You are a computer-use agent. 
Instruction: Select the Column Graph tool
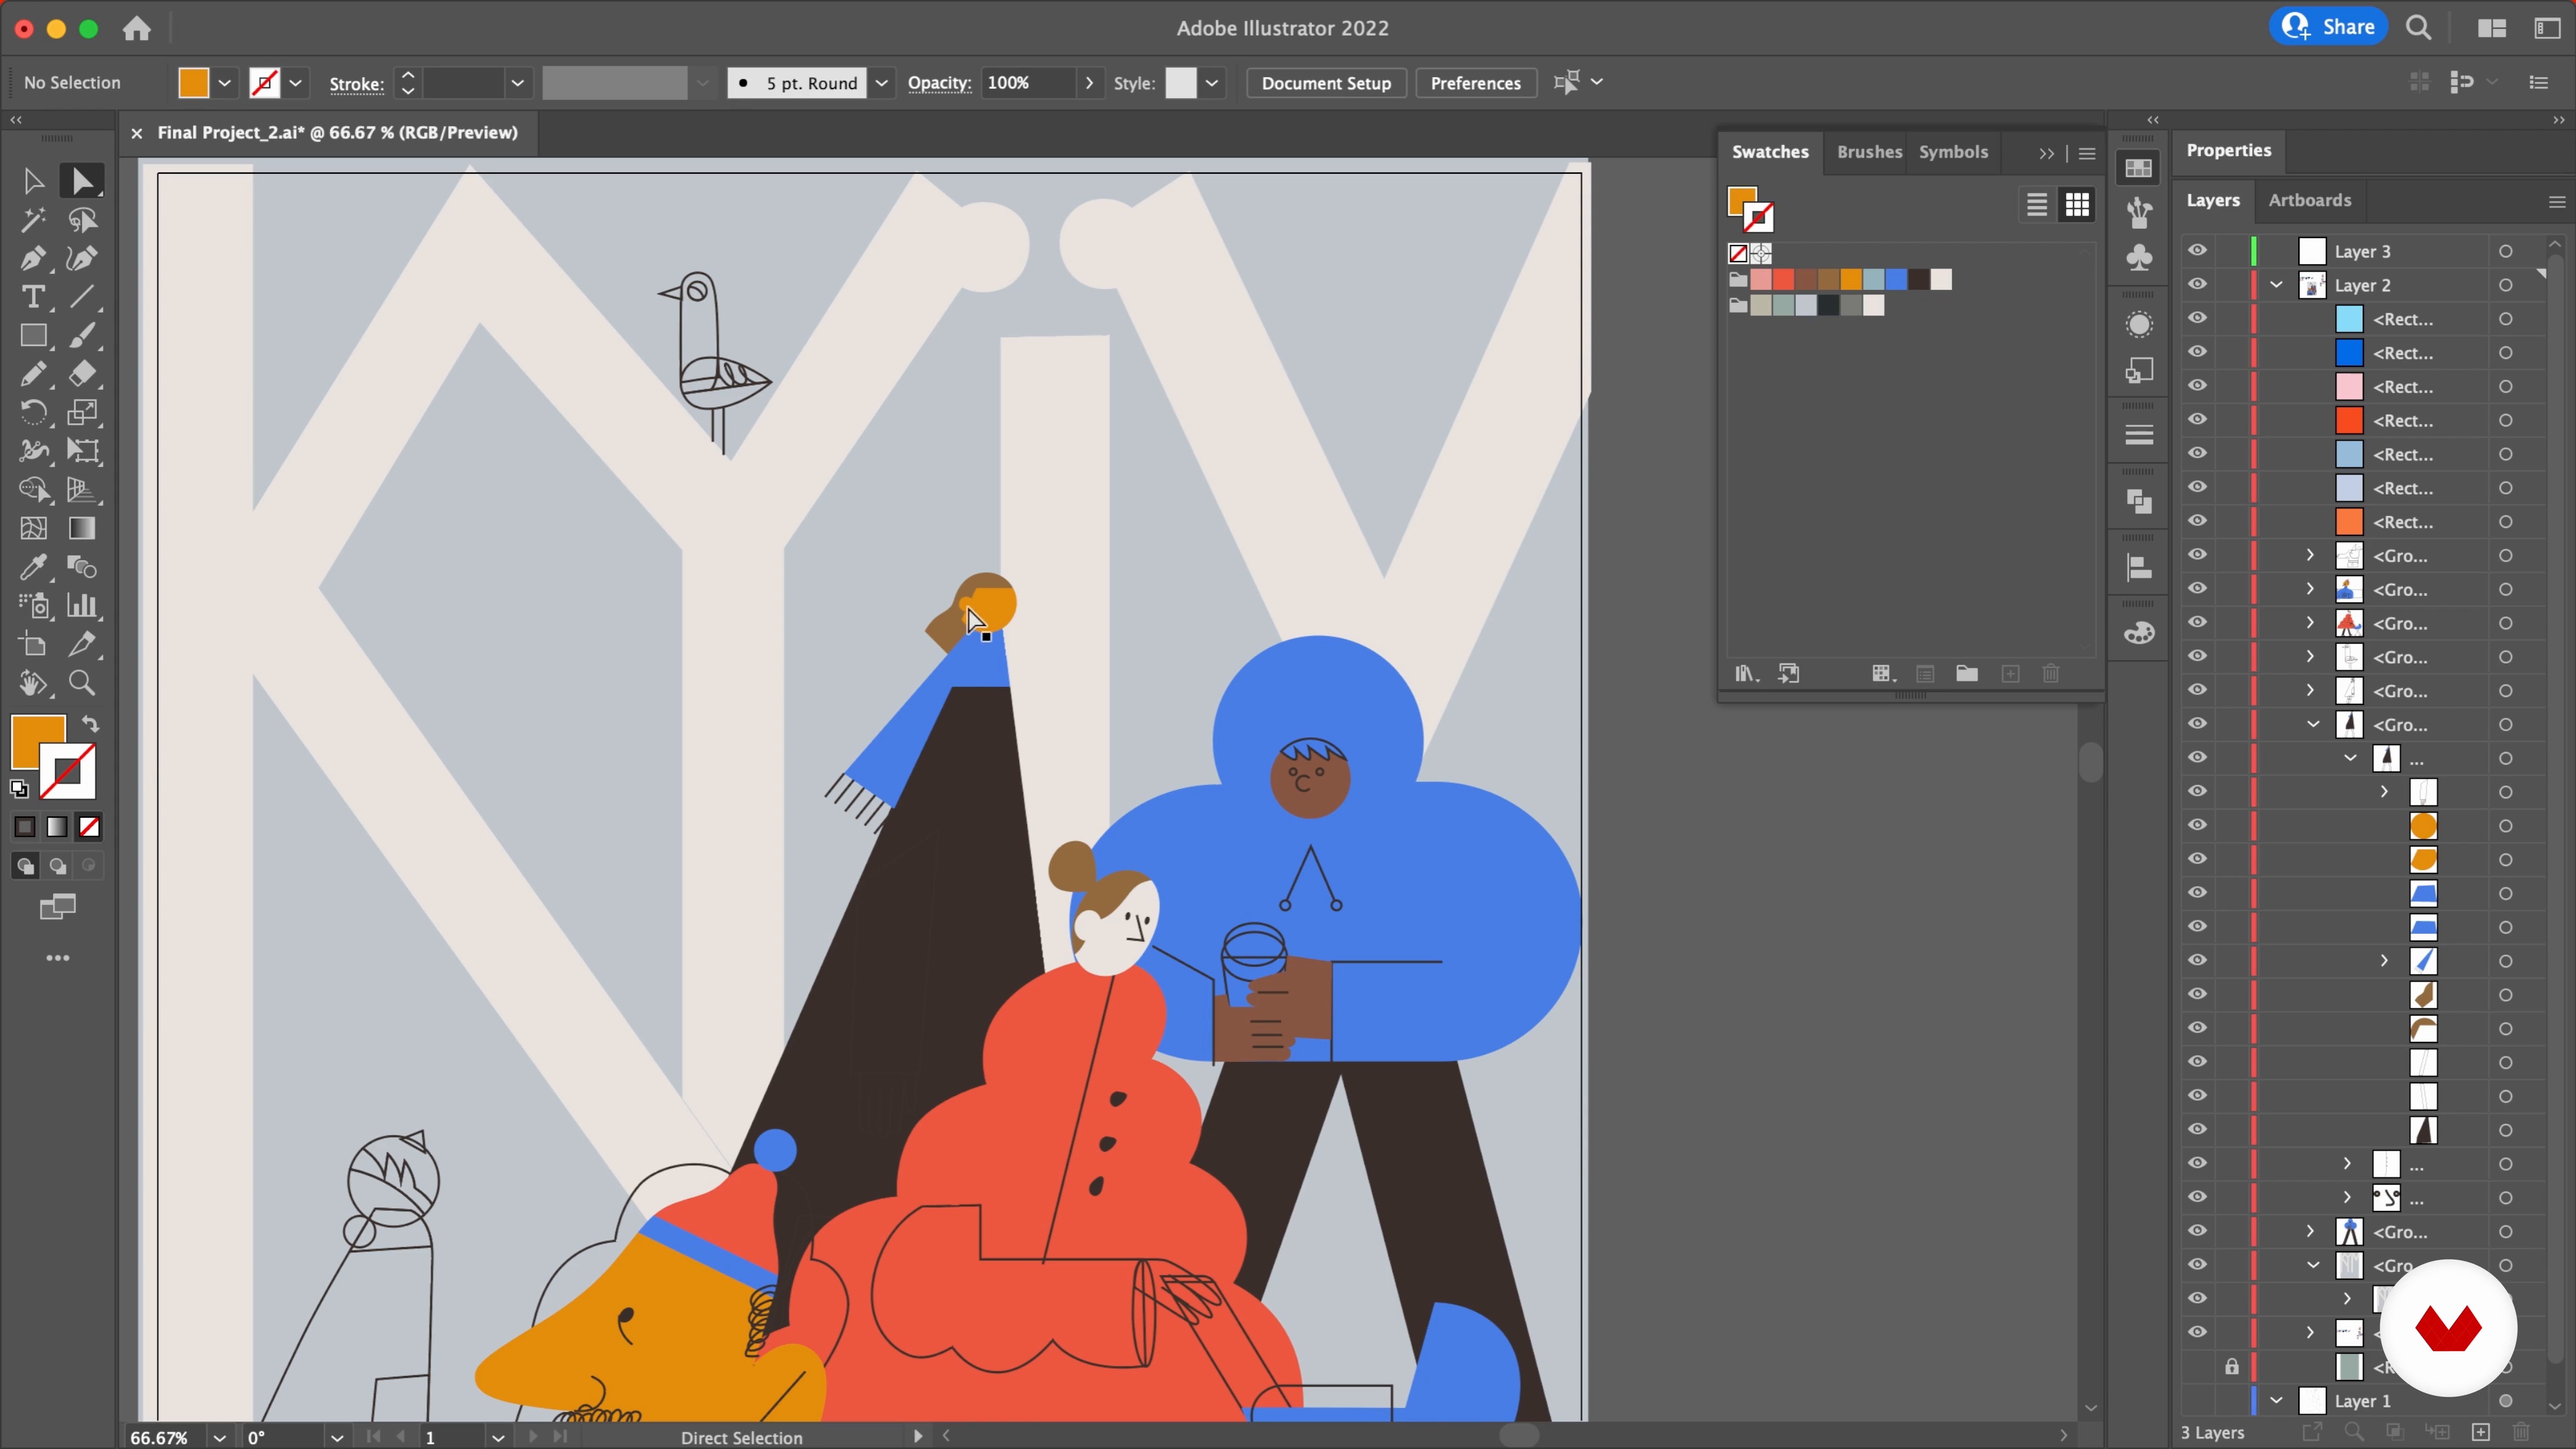(x=82, y=606)
